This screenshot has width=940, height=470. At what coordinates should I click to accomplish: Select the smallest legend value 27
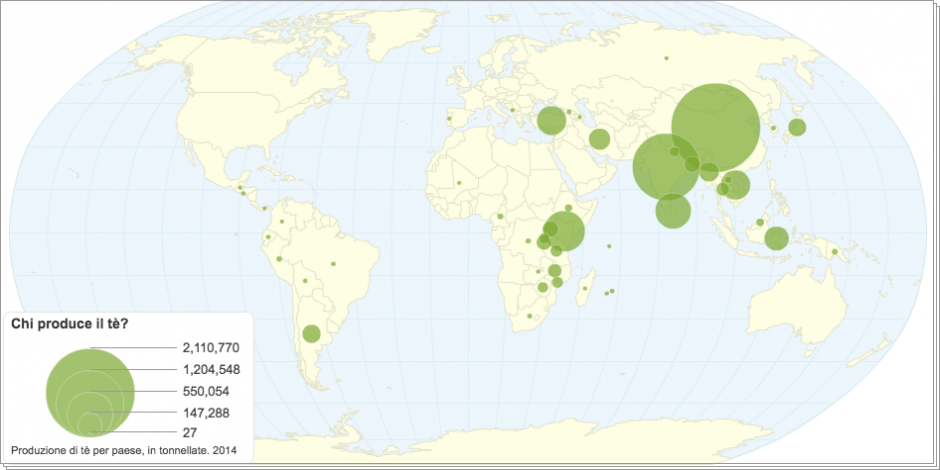[190, 433]
